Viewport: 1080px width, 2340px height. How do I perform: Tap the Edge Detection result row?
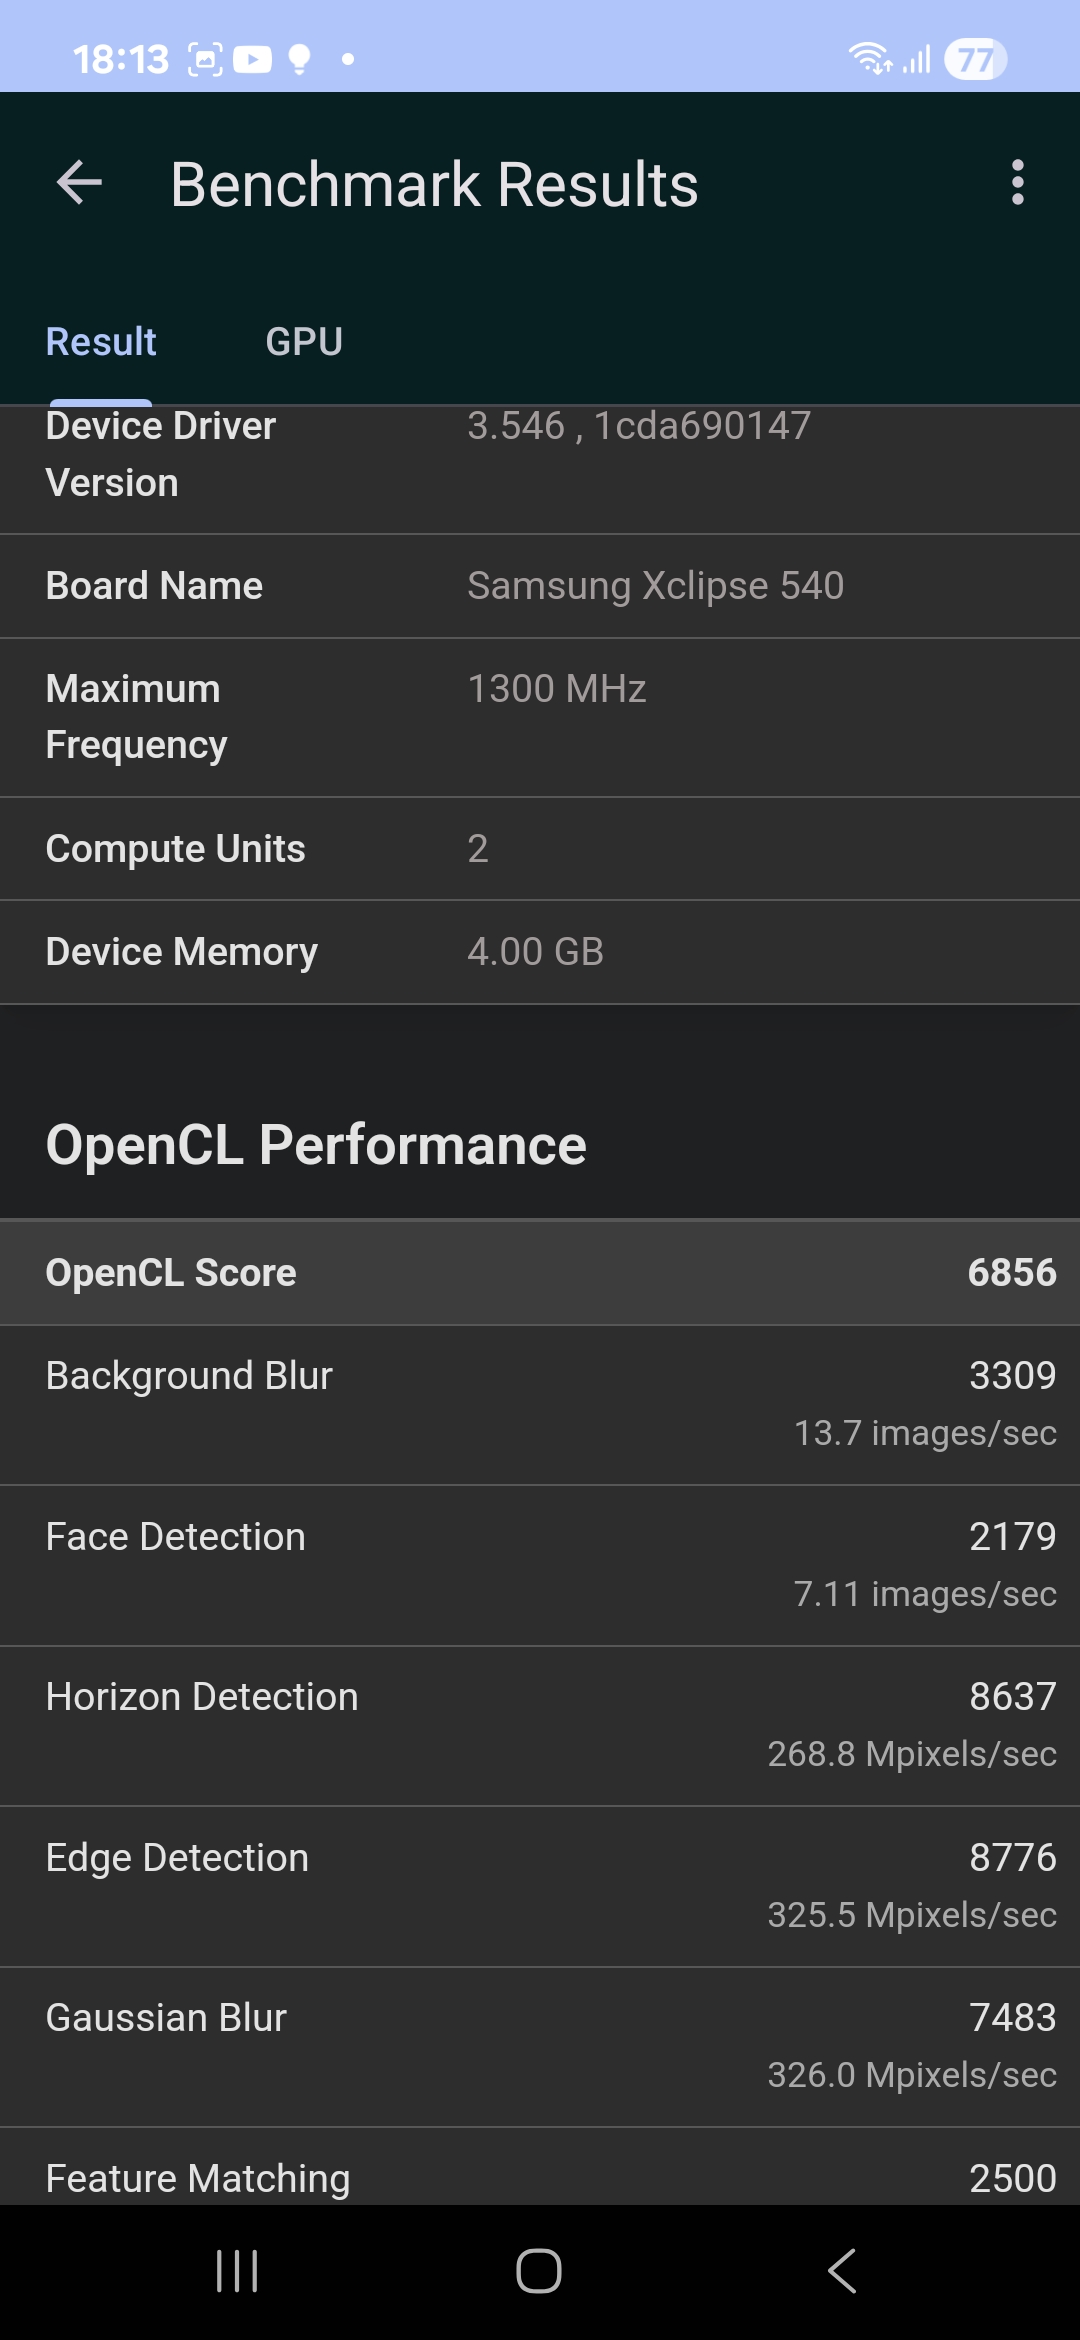(540, 1886)
